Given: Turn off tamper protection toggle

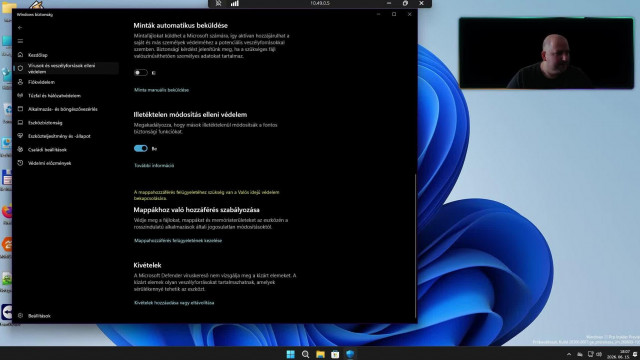Looking at the screenshot, I should (x=140, y=148).
